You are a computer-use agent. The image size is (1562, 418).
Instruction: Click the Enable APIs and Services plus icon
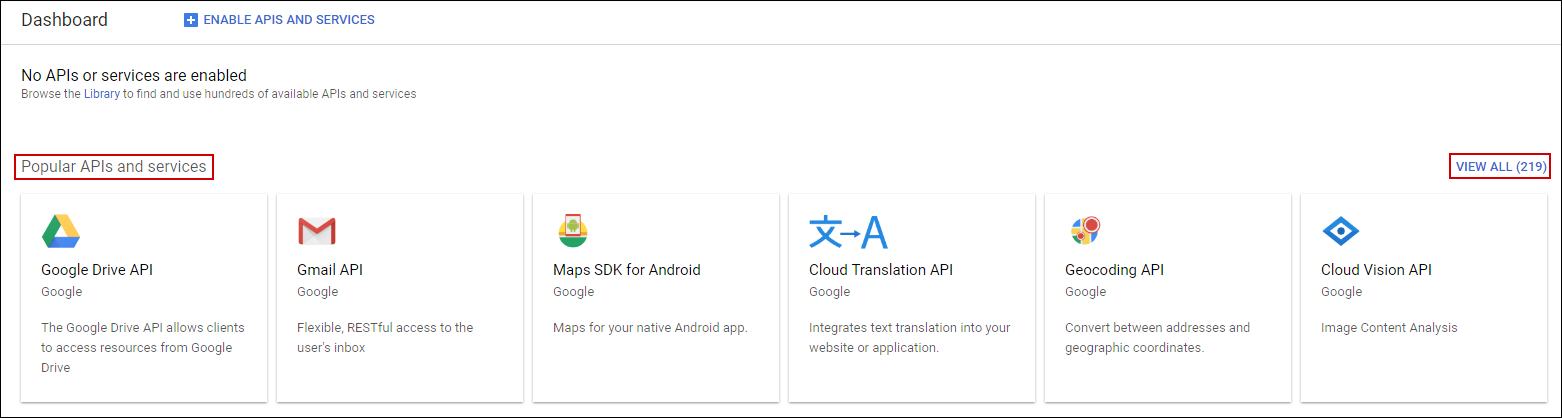191,20
